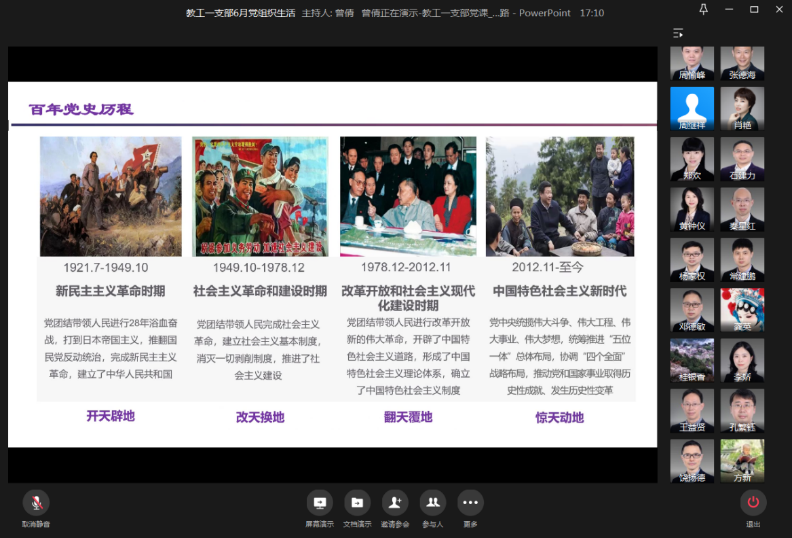Choose participant thumbnail 方新
The image size is (792, 538).
tap(742, 460)
